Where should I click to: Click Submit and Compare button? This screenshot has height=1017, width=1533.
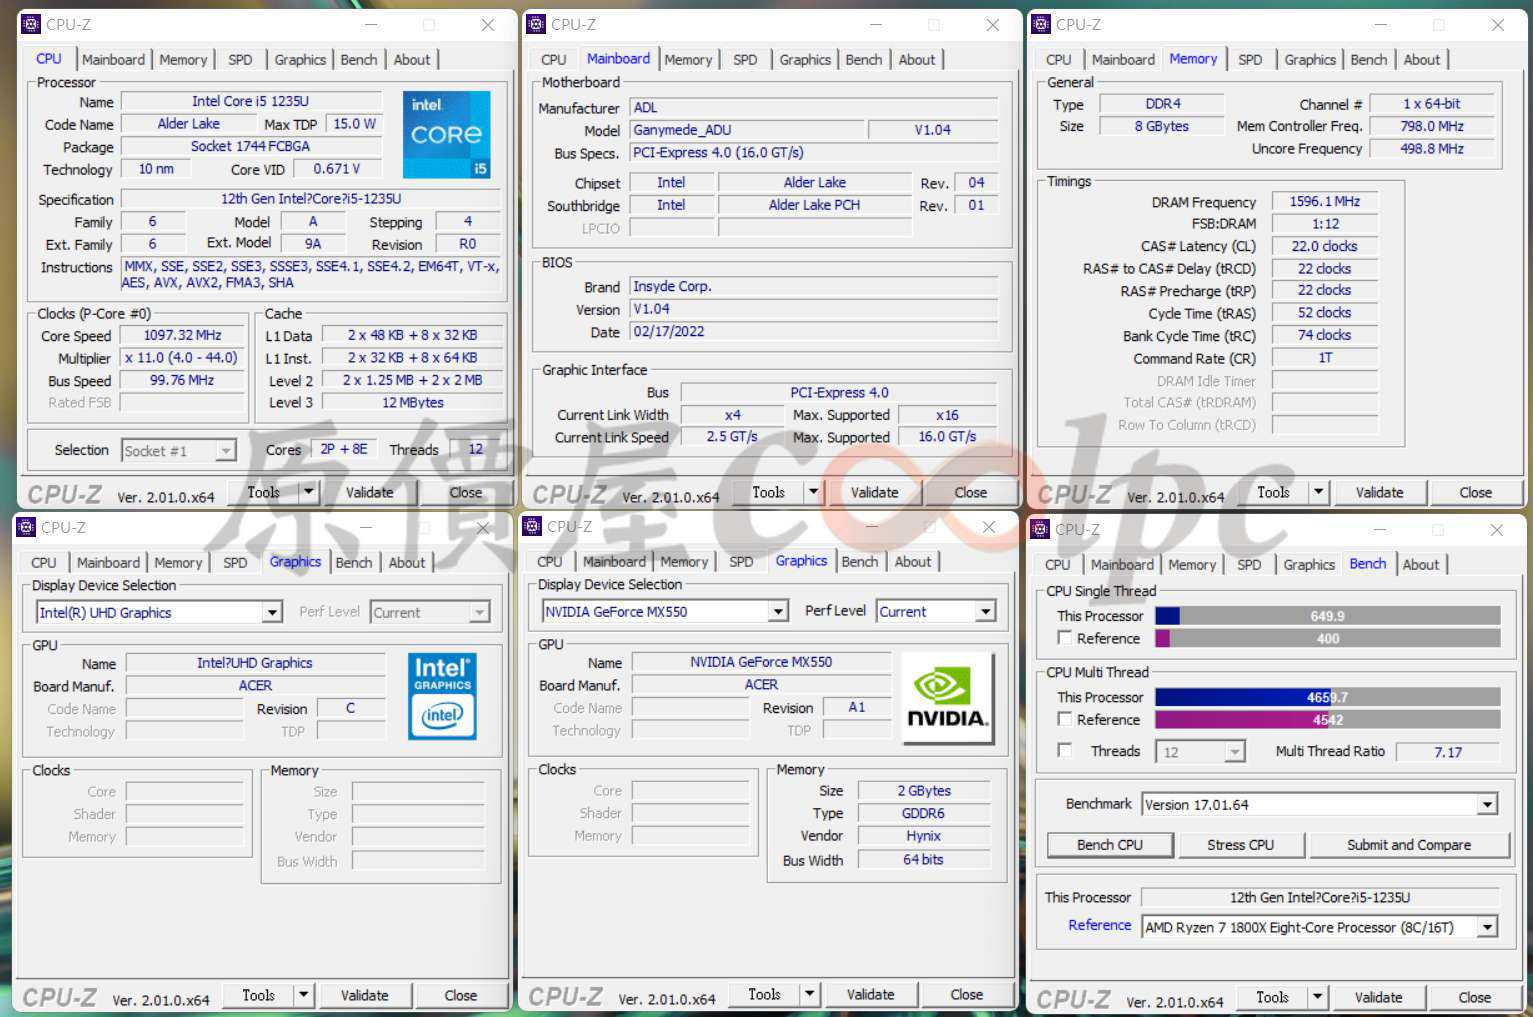click(x=1408, y=845)
